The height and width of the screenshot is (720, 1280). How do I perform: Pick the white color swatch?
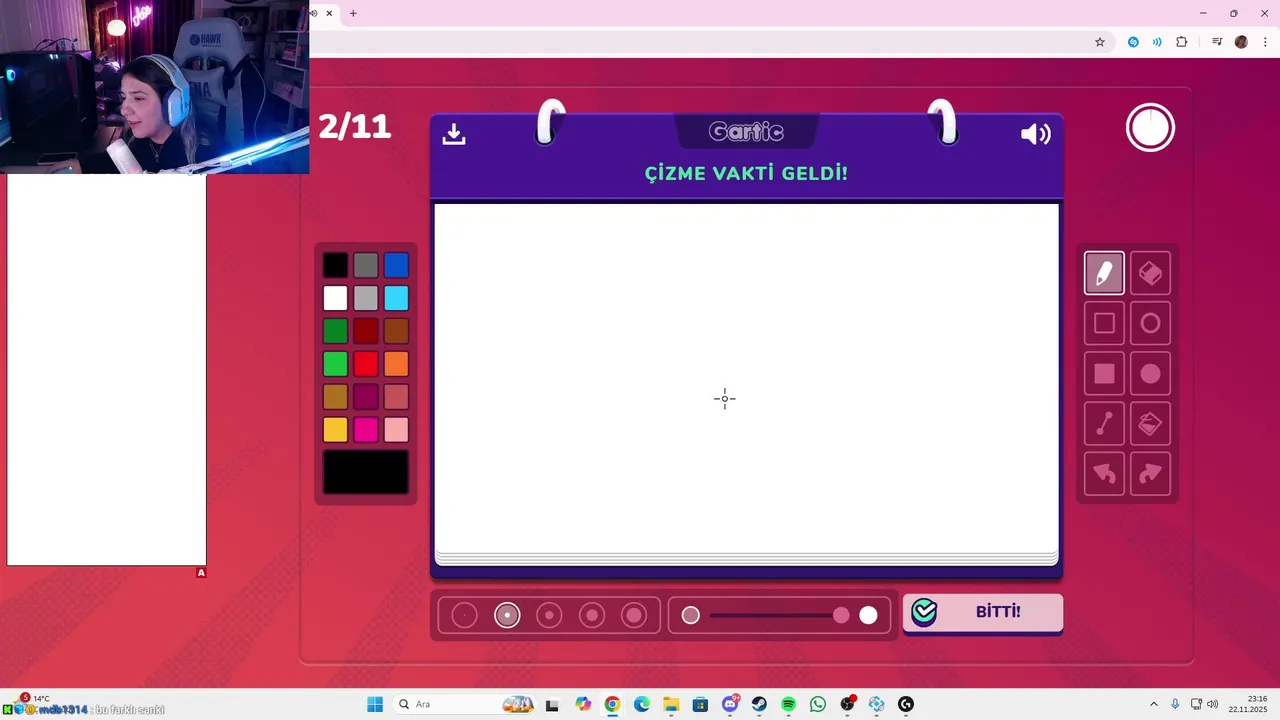(x=335, y=298)
